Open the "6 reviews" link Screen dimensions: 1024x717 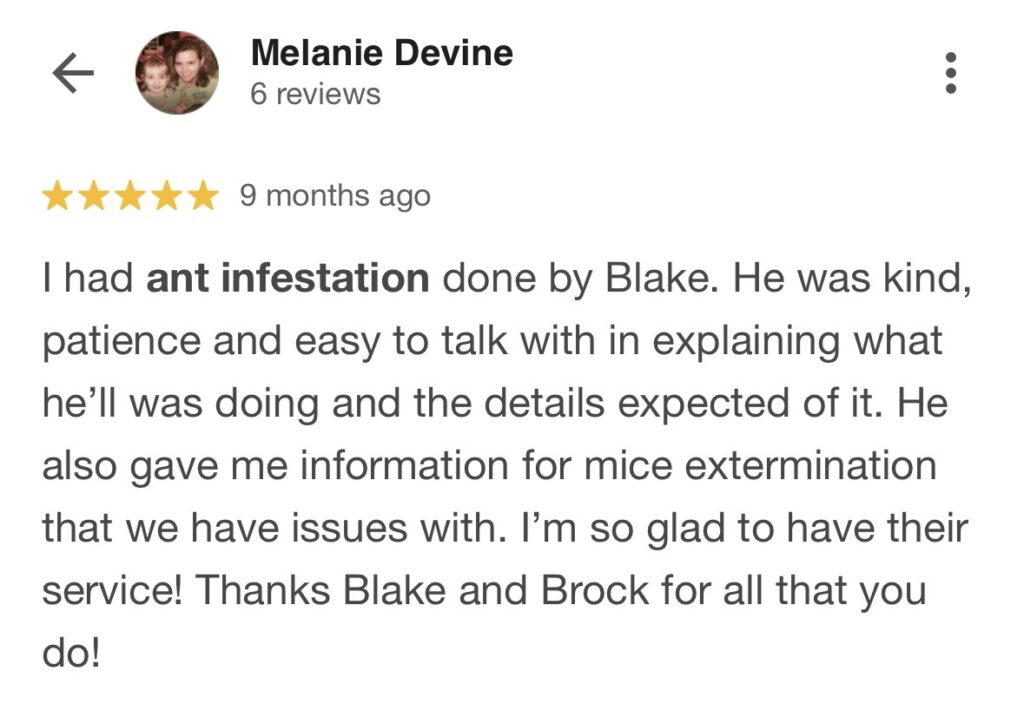click(315, 94)
